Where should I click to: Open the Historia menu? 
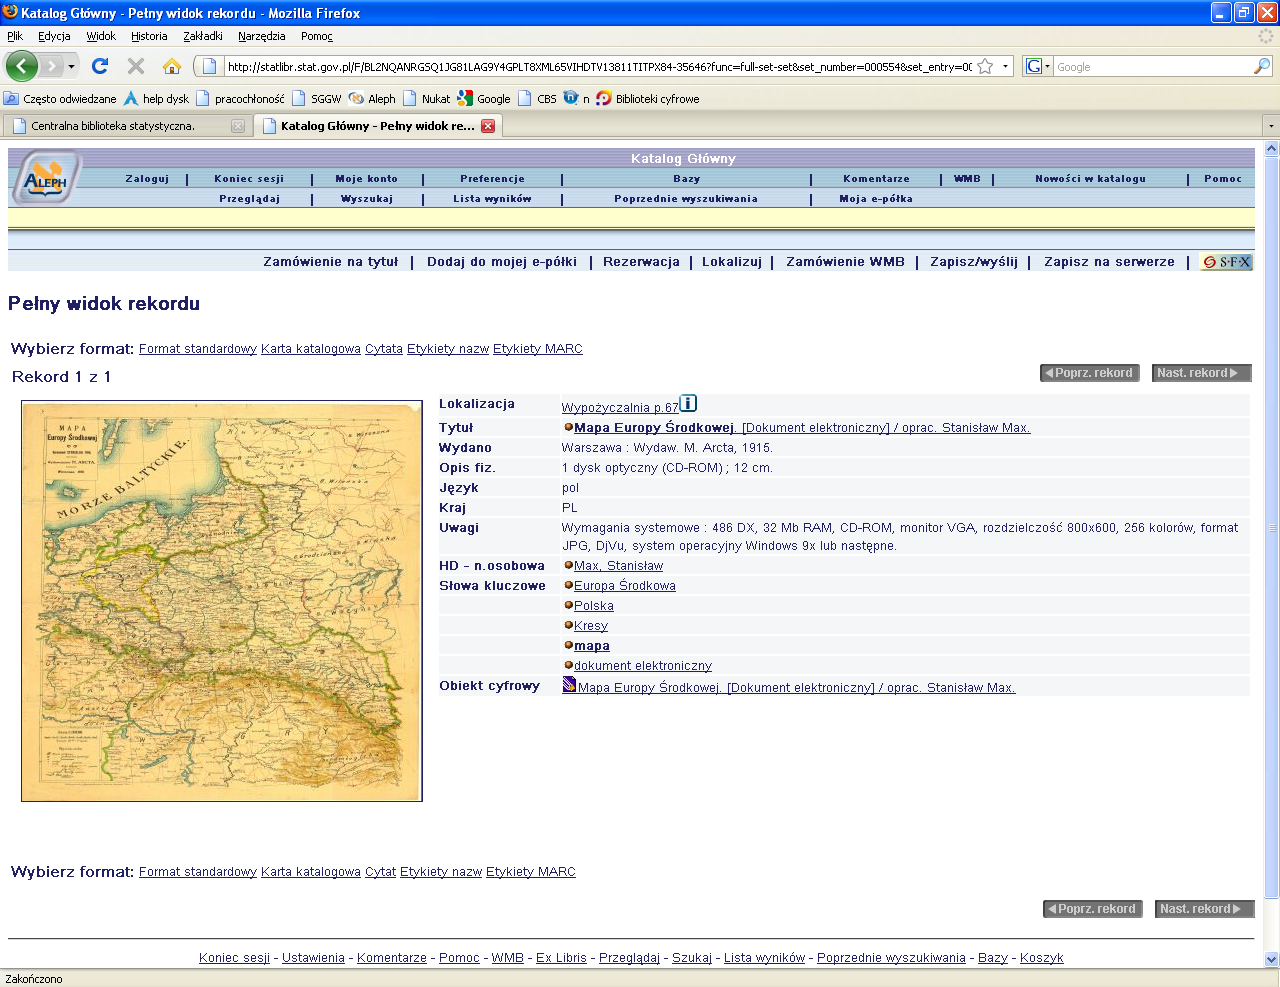tap(149, 36)
